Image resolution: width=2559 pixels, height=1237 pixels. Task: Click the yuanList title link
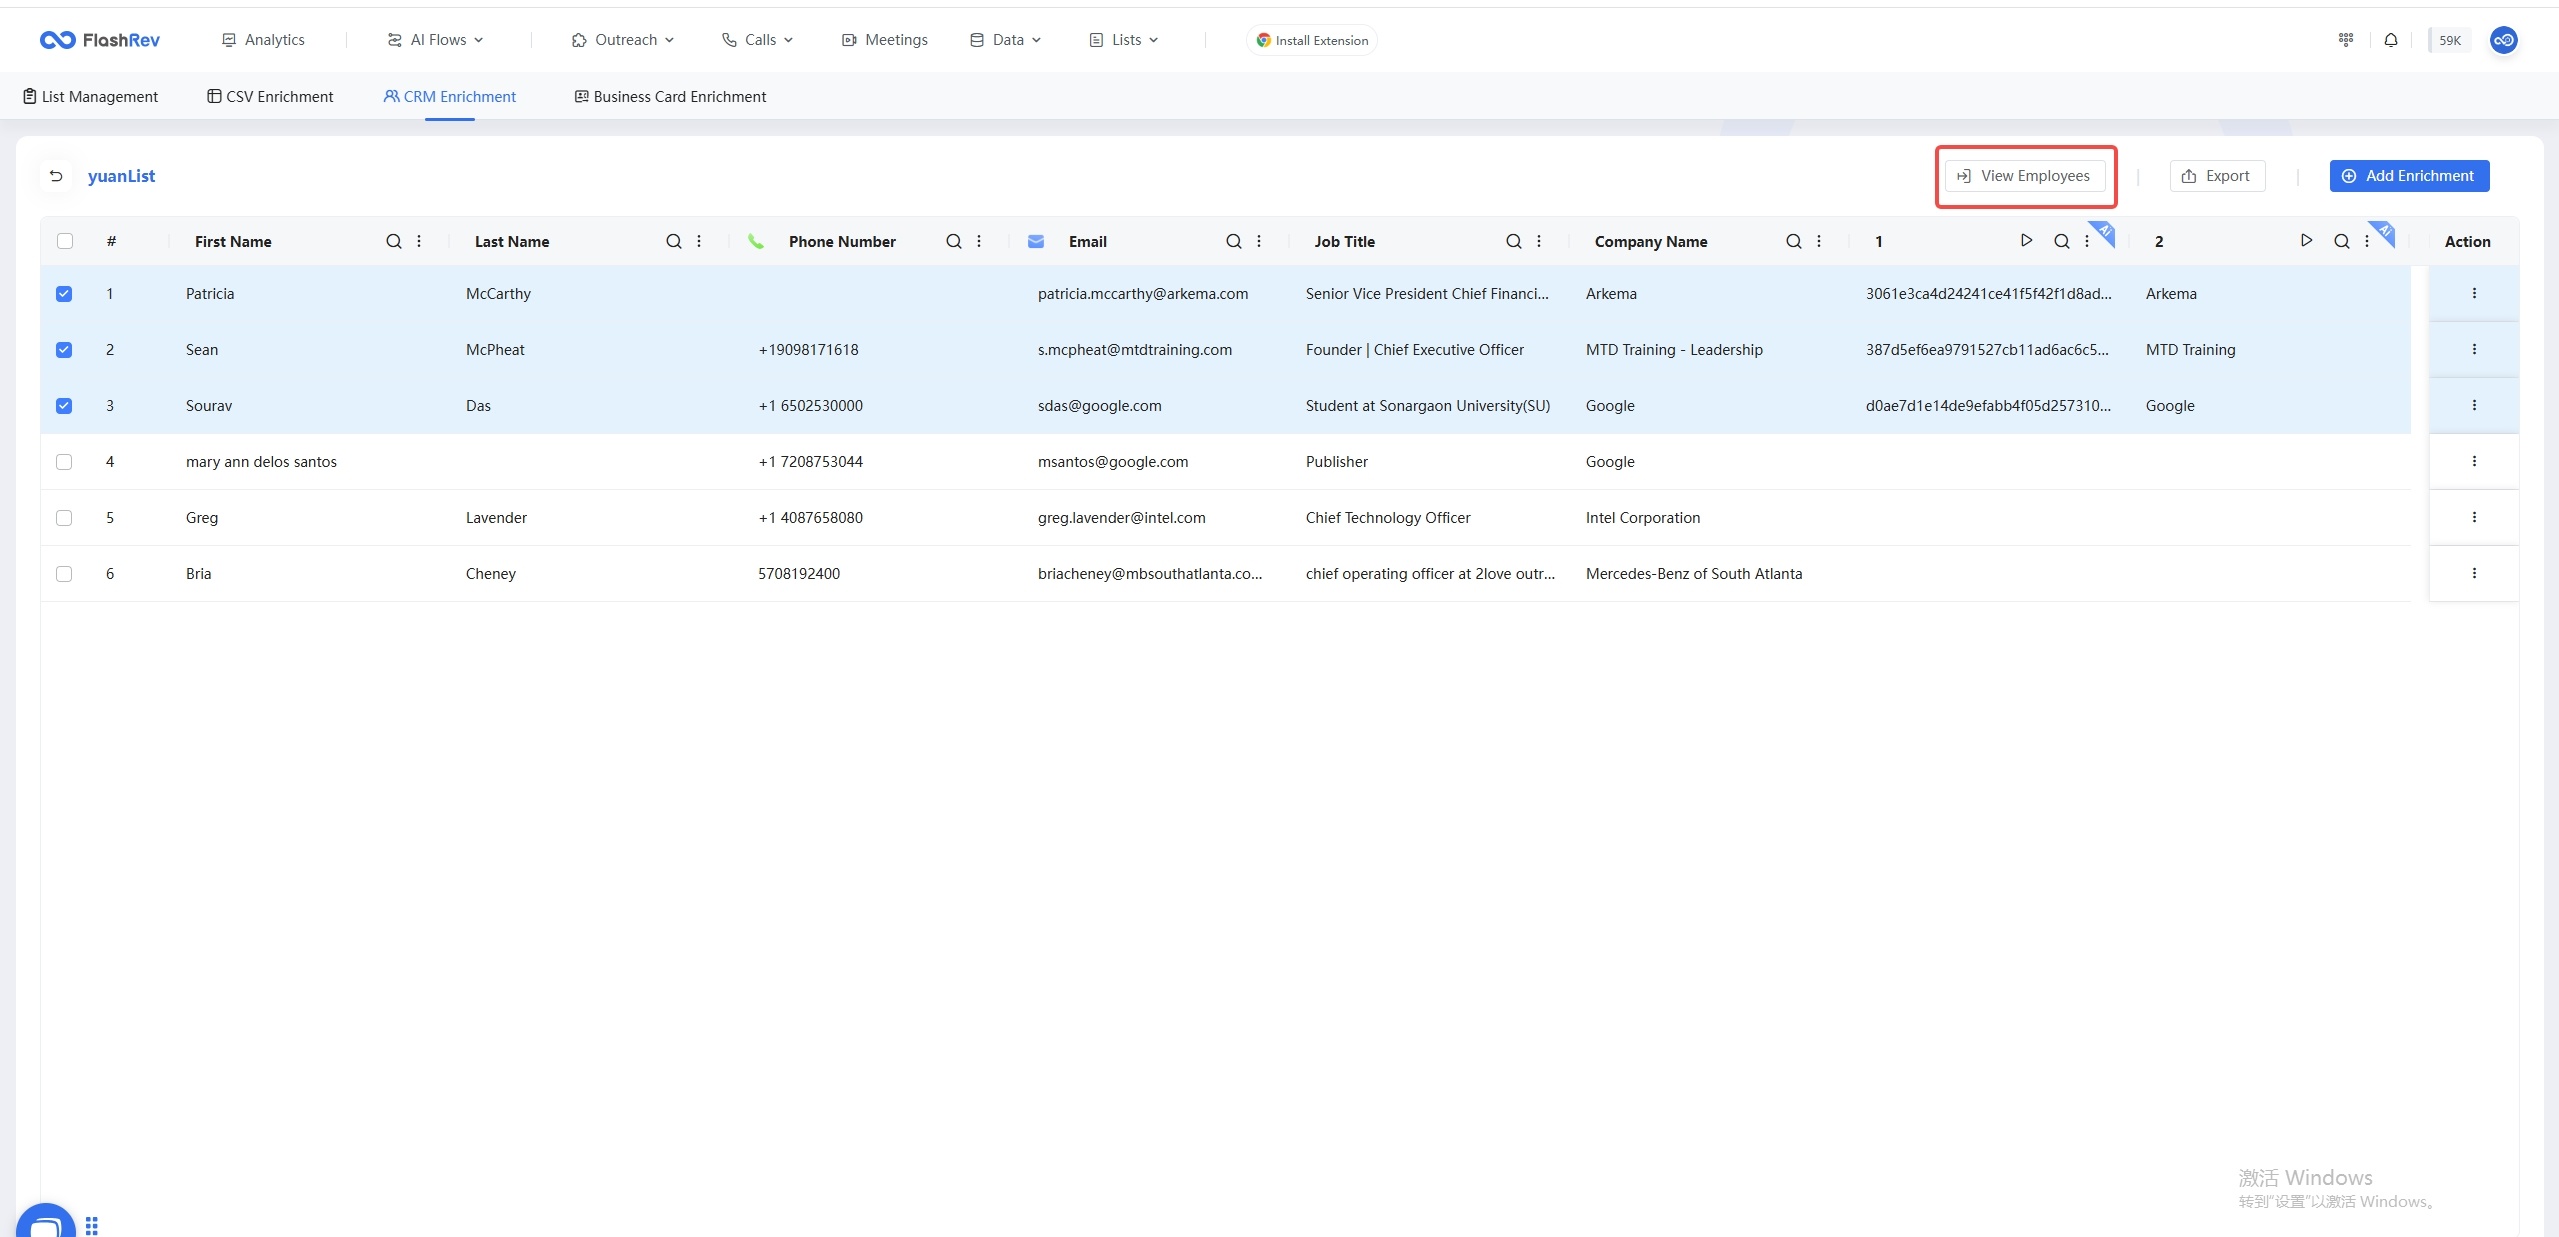[x=121, y=176]
